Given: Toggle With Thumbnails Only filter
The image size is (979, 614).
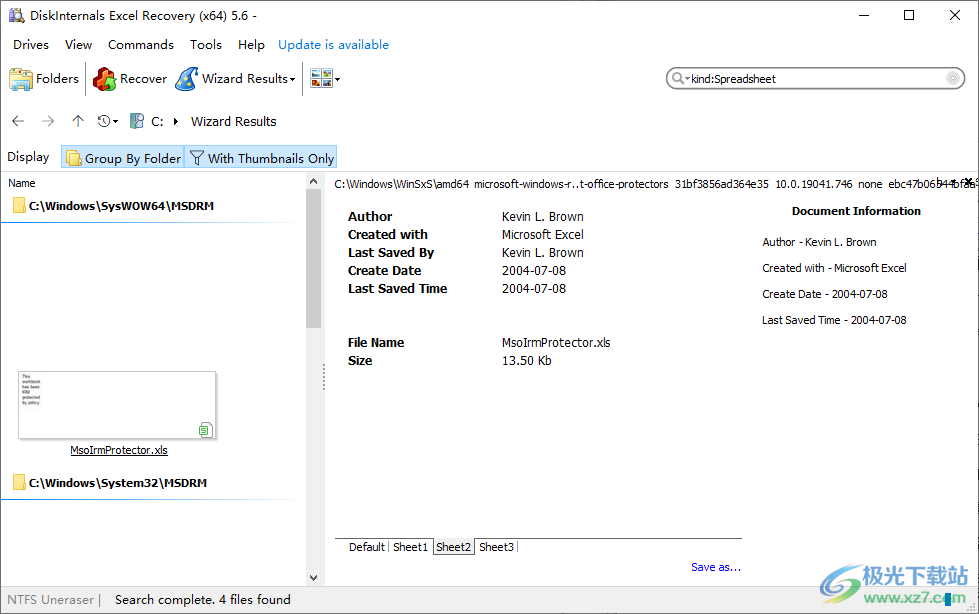Looking at the screenshot, I should pyautogui.click(x=261, y=158).
